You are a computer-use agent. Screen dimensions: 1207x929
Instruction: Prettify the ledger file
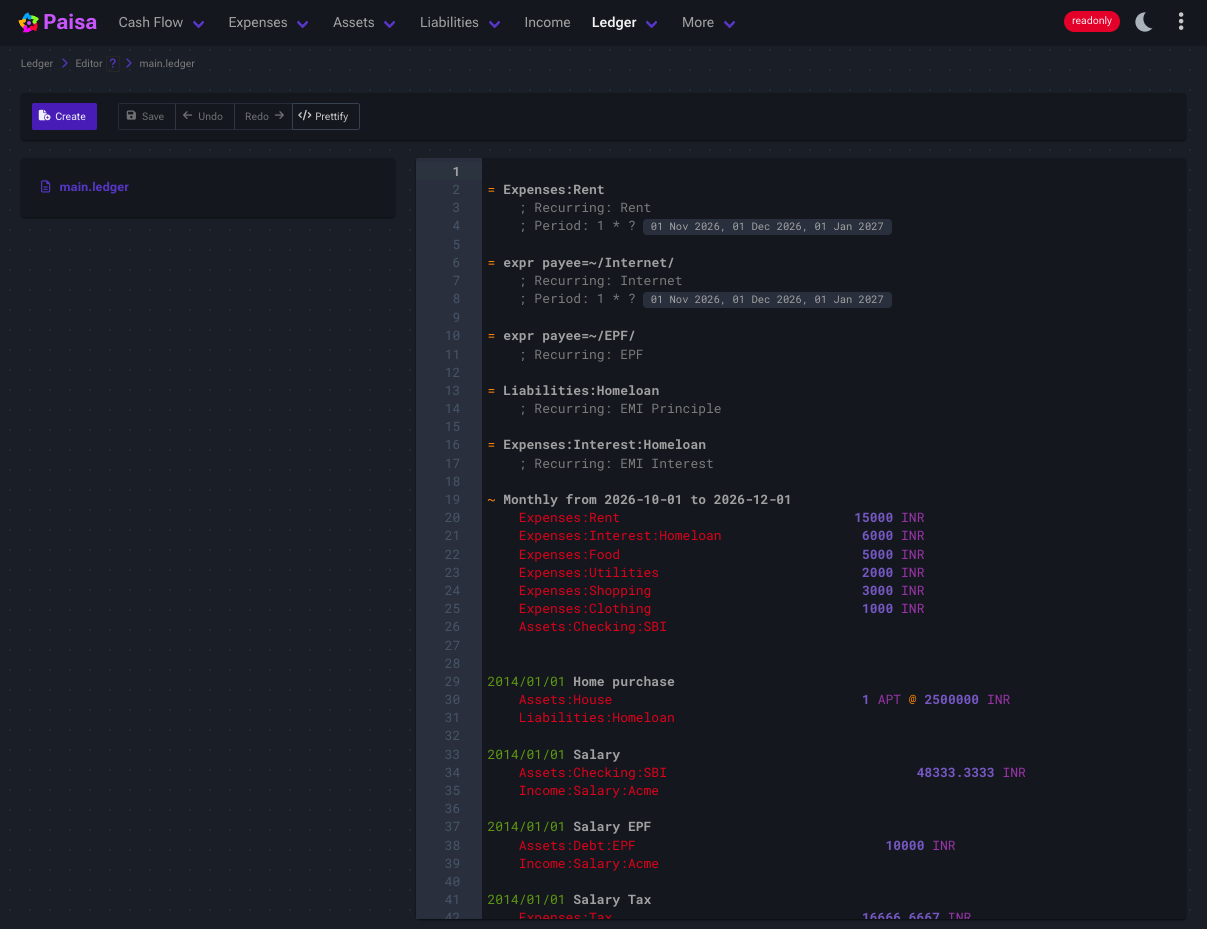(x=325, y=117)
